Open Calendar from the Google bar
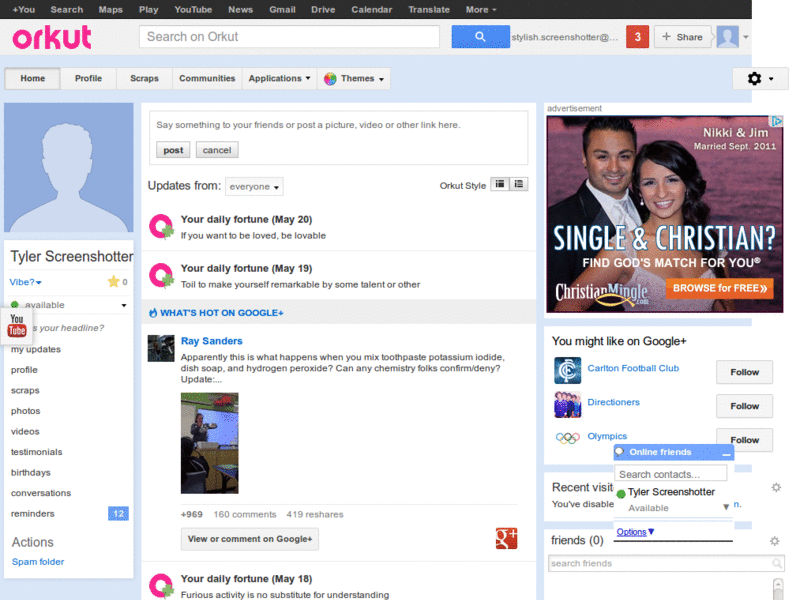The width and height of the screenshot is (800, 600). tap(371, 10)
